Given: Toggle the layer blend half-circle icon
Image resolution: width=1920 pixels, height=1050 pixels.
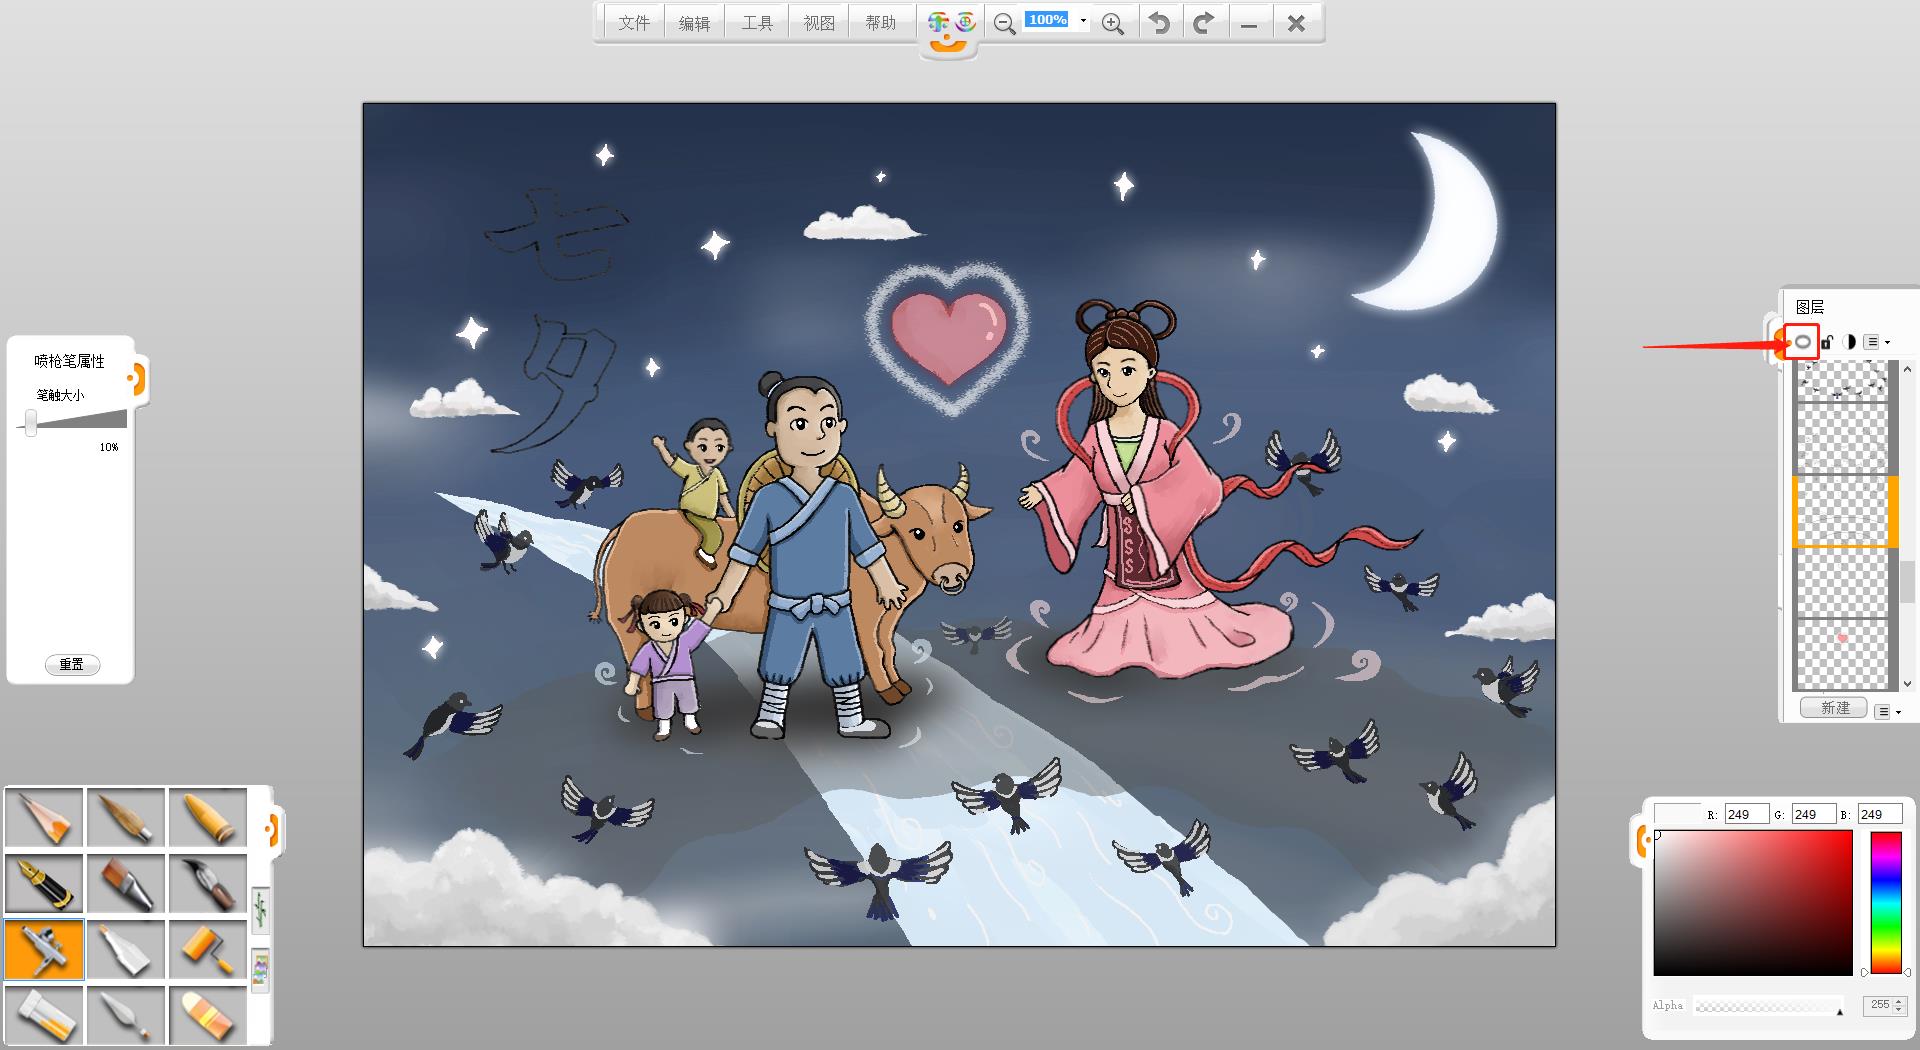Looking at the screenshot, I should pos(1849,342).
